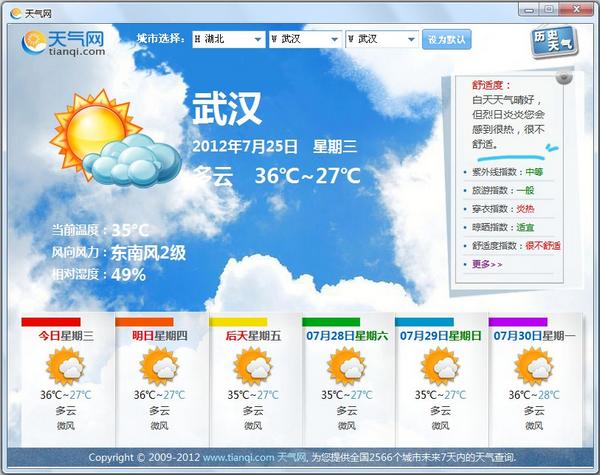Open the 更多>> more link

pyautogui.click(x=487, y=264)
